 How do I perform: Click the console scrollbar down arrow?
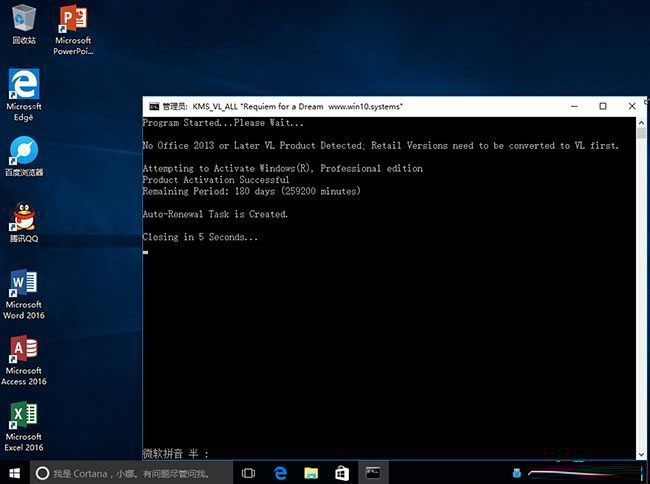pyautogui.click(x=640, y=454)
